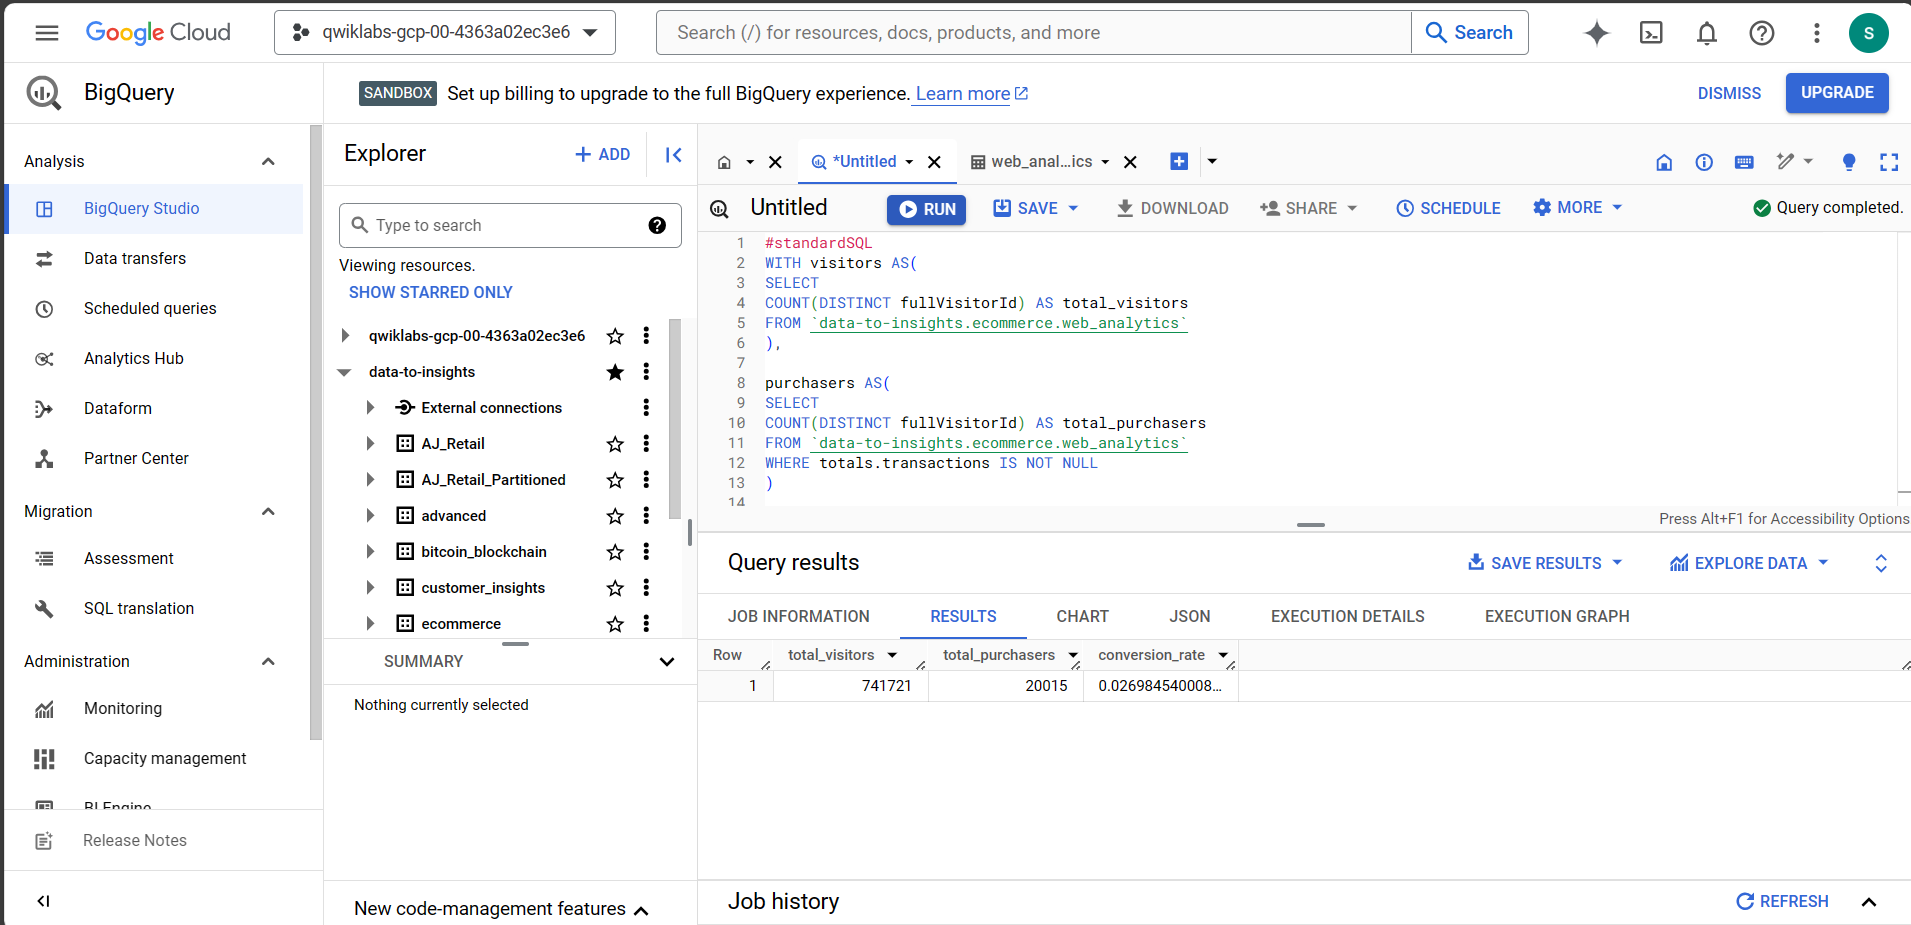
Task: Click the search help icon in Explorer
Action: tap(657, 225)
